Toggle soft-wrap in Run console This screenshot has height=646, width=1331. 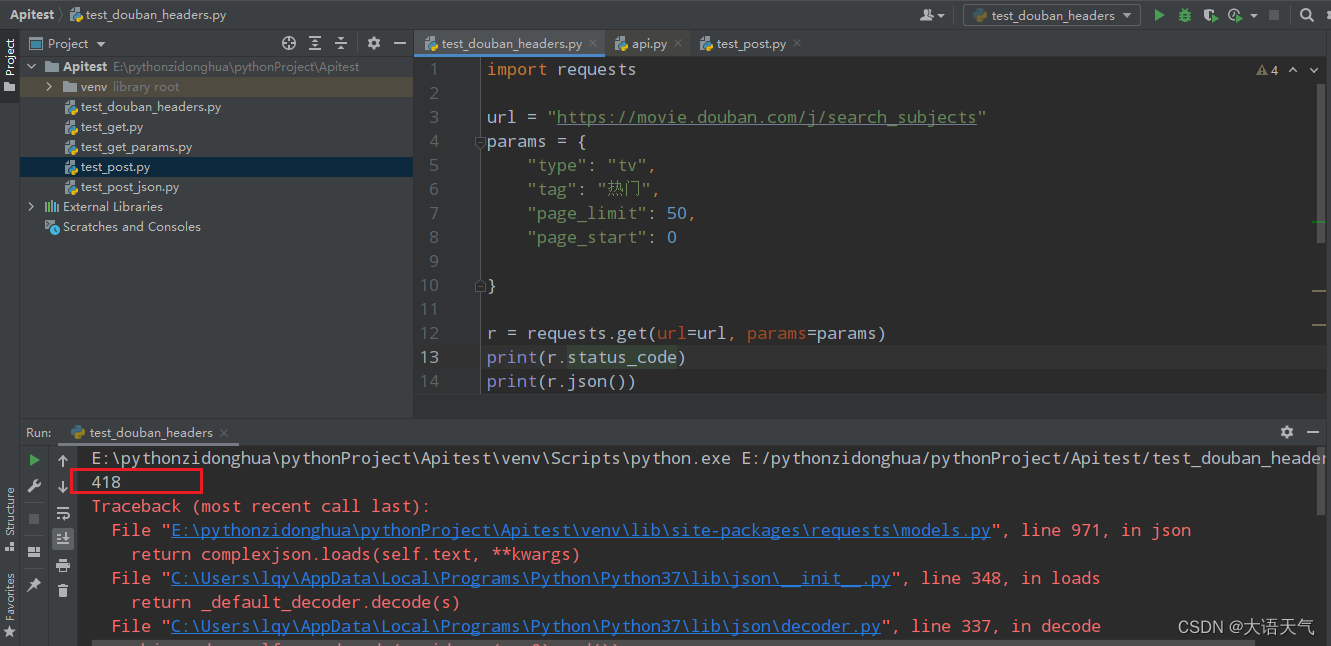click(x=63, y=513)
